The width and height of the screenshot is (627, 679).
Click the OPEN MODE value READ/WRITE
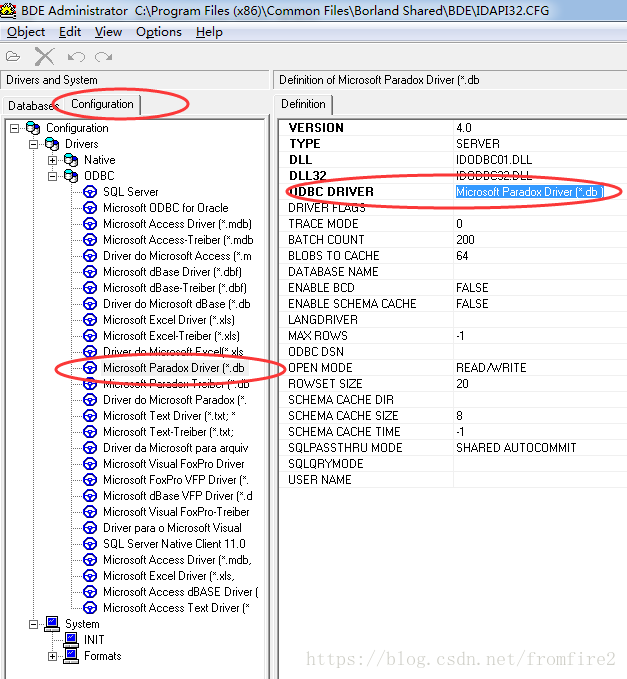(x=491, y=368)
